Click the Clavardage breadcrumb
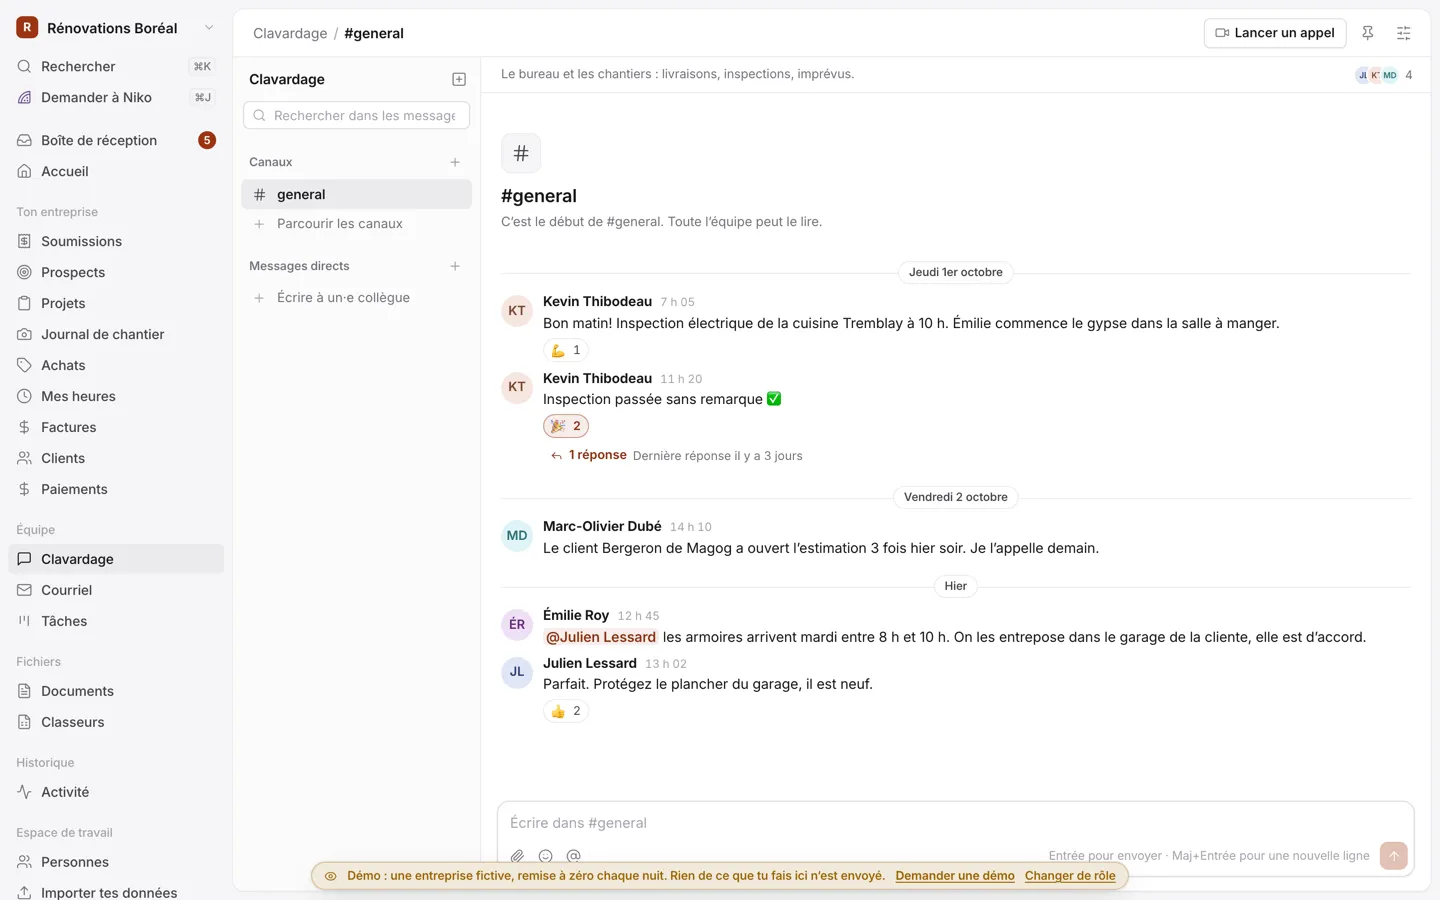The width and height of the screenshot is (1440, 900). coord(290,33)
